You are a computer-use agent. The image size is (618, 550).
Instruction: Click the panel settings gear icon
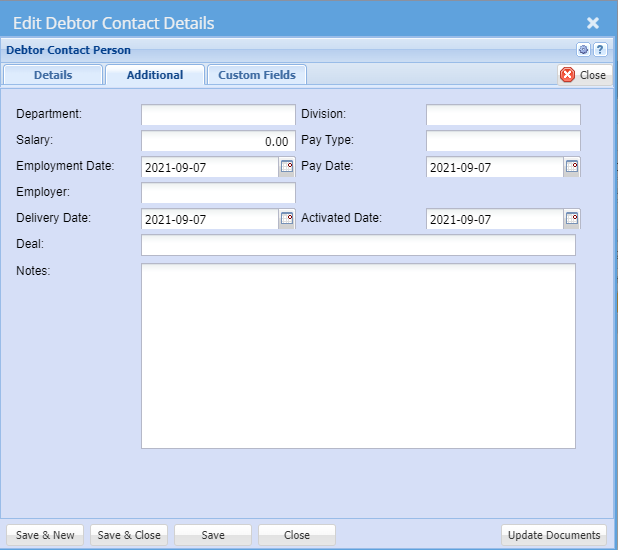pyautogui.click(x=583, y=49)
